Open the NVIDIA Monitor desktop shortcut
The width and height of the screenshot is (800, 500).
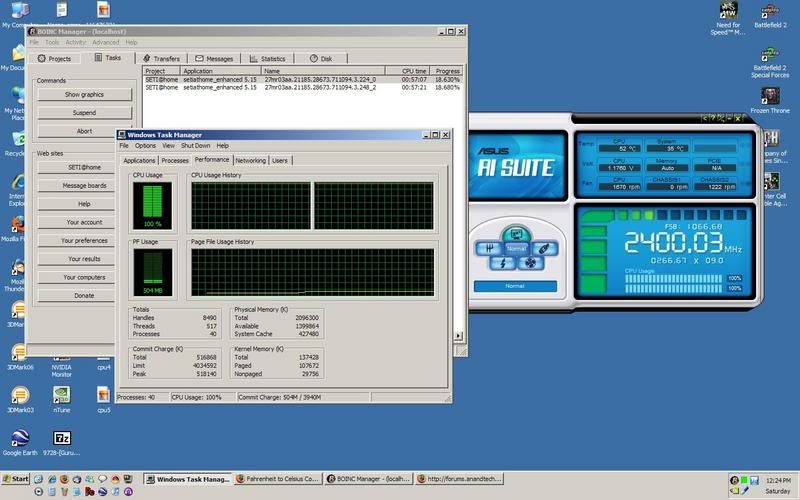[x=62, y=366]
